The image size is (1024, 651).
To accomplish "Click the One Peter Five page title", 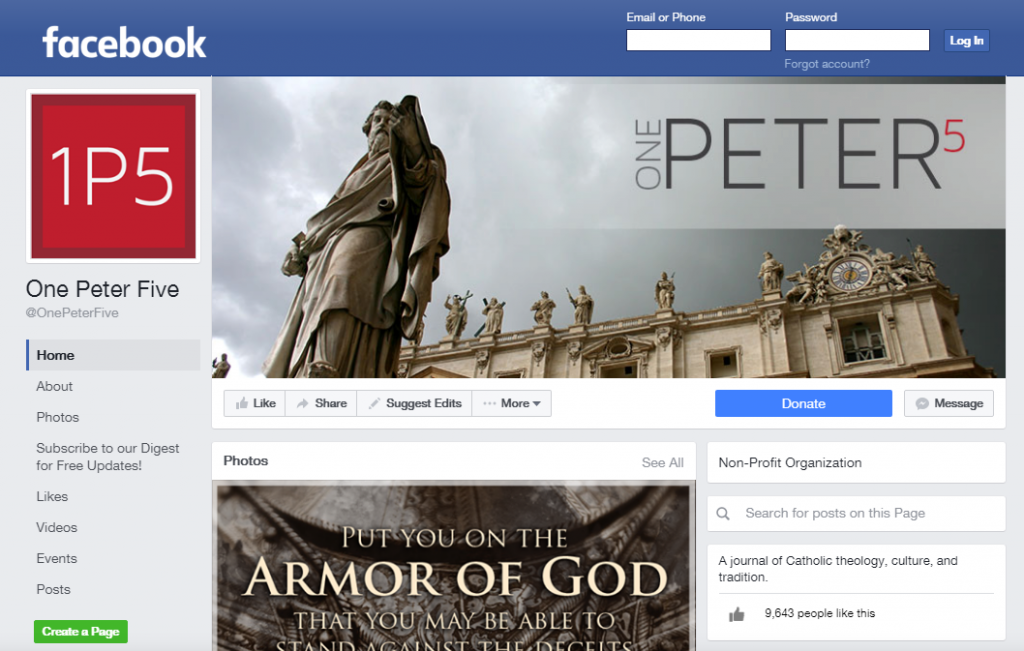I will (x=103, y=289).
